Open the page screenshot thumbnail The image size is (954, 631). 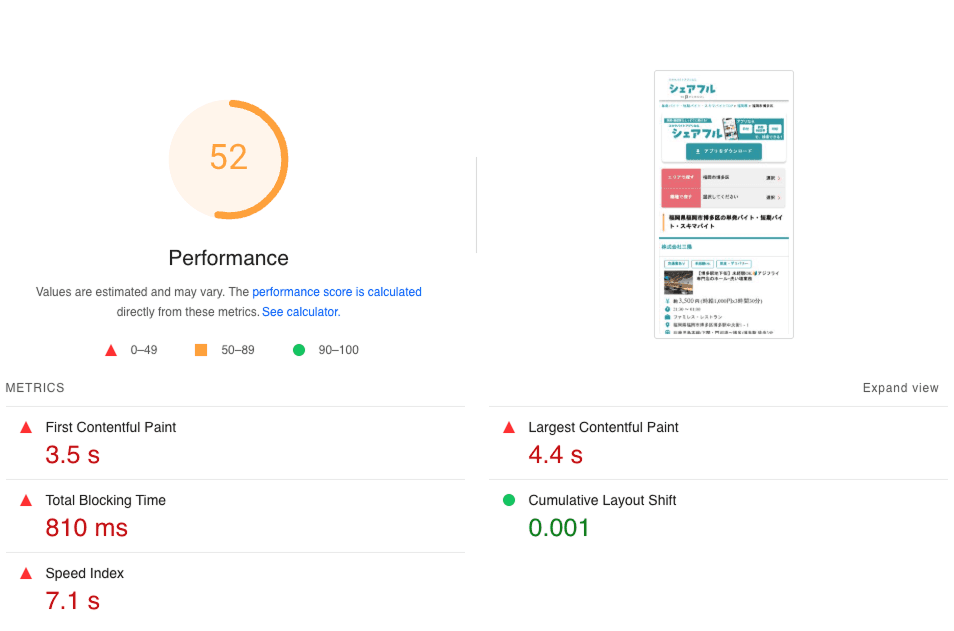coord(724,204)
